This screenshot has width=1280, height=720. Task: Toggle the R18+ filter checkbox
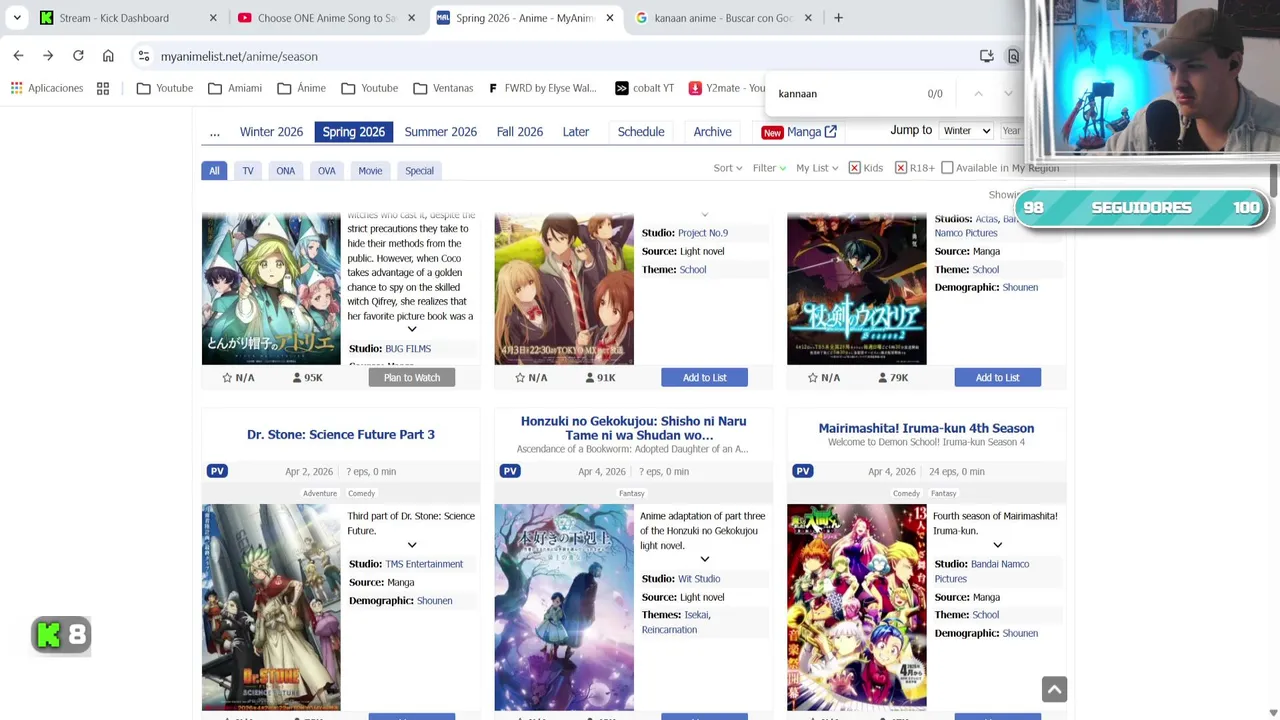click(x=901, y=168)
